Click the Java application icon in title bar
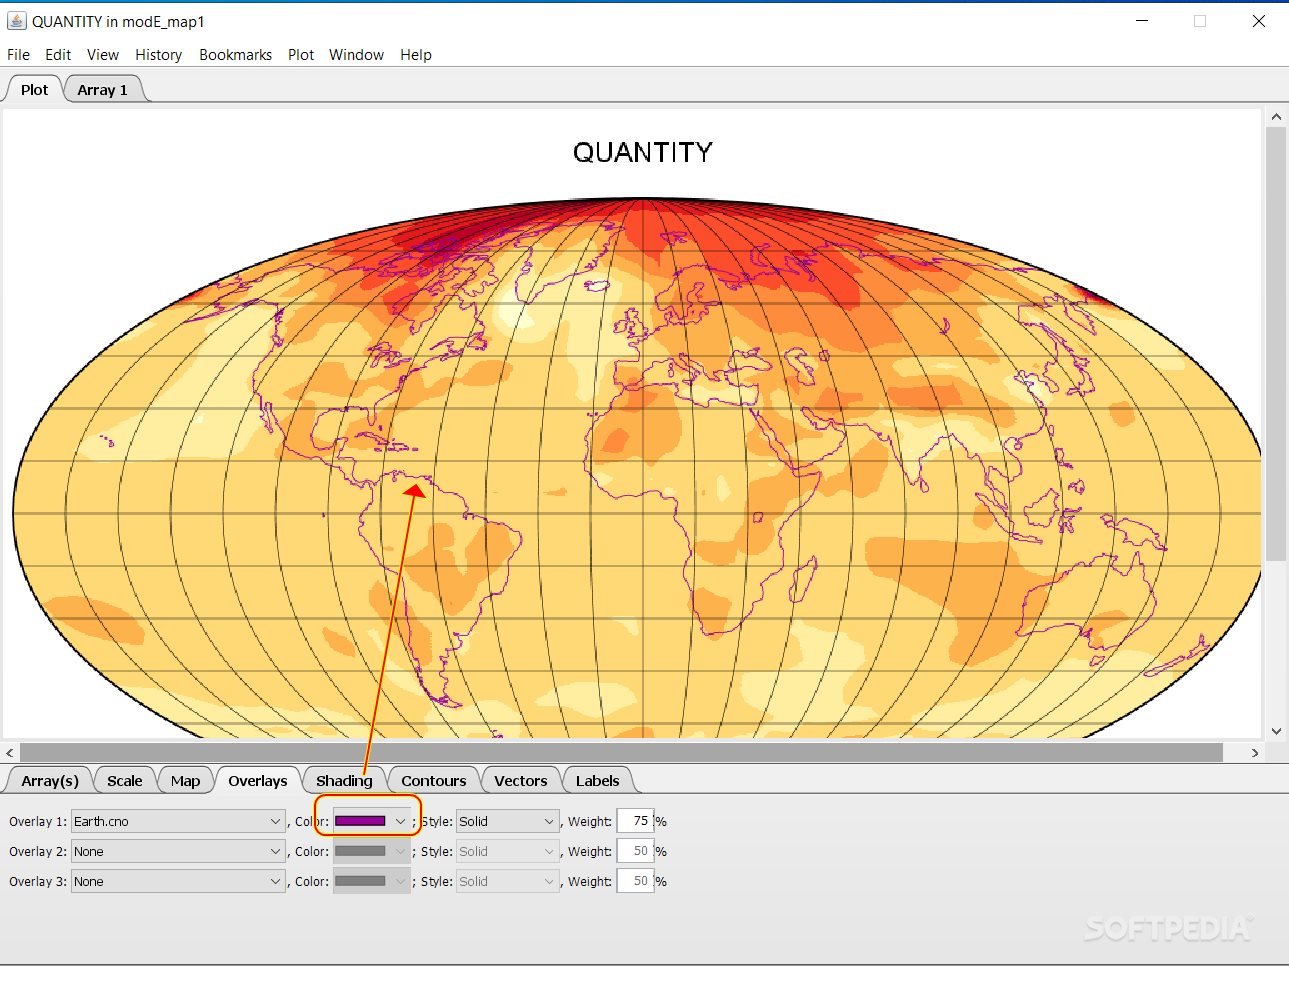This screenshot has width=1289, height=985. pyautogui.click(x=16, y=20)
